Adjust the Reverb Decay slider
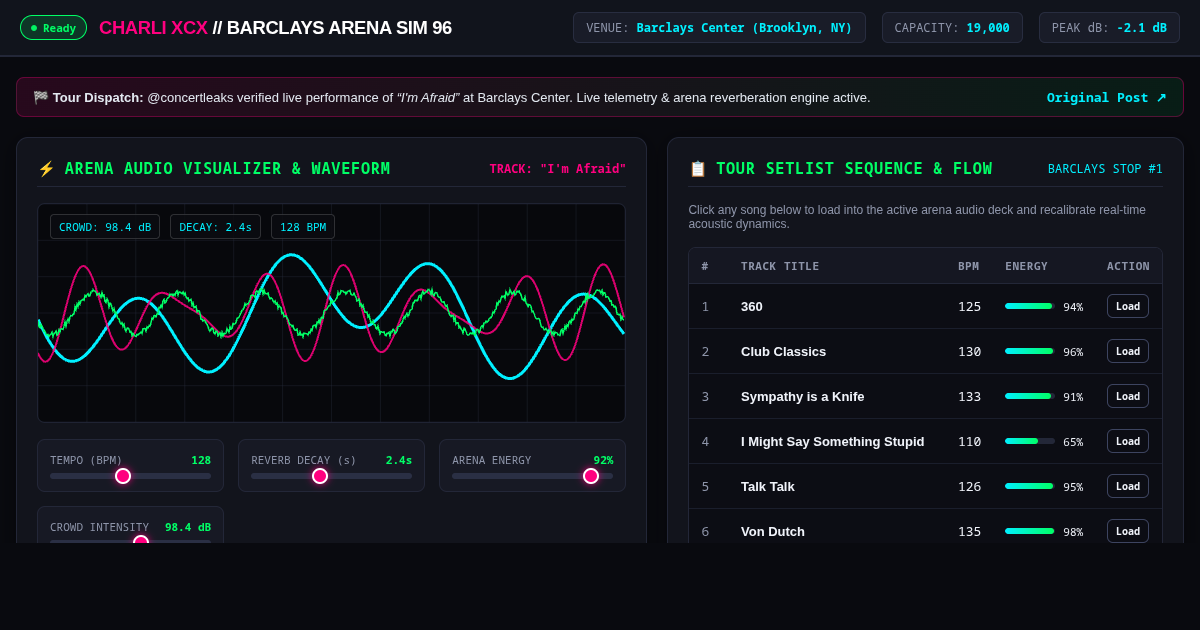Screen dimensions: 1200x630 click(332, 476)
